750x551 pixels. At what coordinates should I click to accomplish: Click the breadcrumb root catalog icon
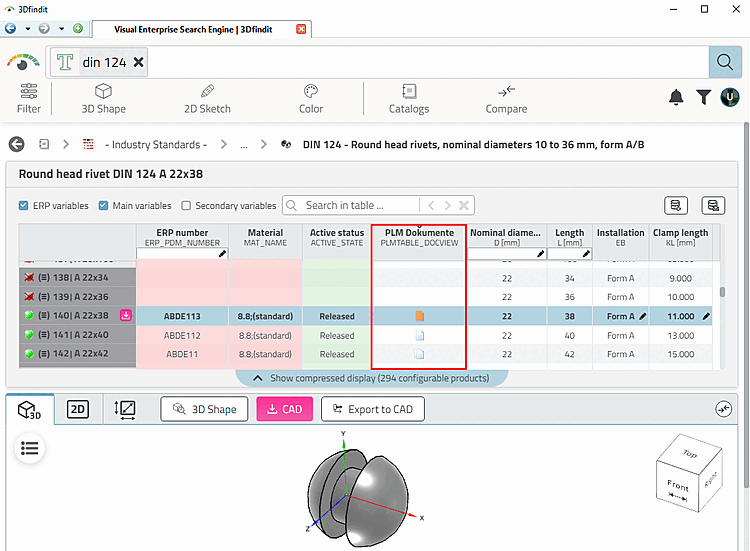click(x=44, y=144)
